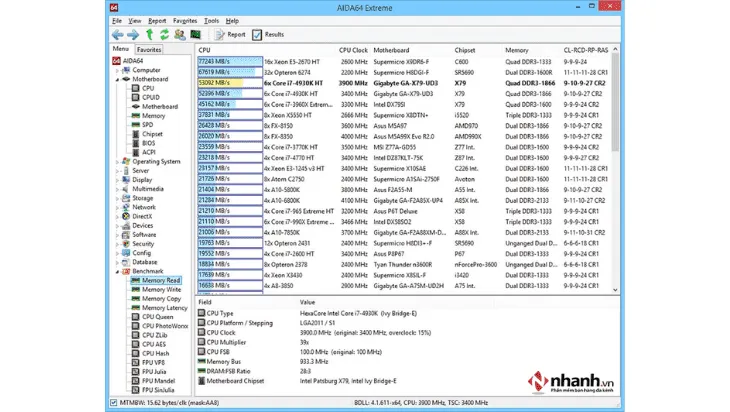Image resolution: width=730 pixels, height=412 pixels.
Task: Collapse the Benchmark tree node
Action: pyautogui.click(x=117, y=271)
